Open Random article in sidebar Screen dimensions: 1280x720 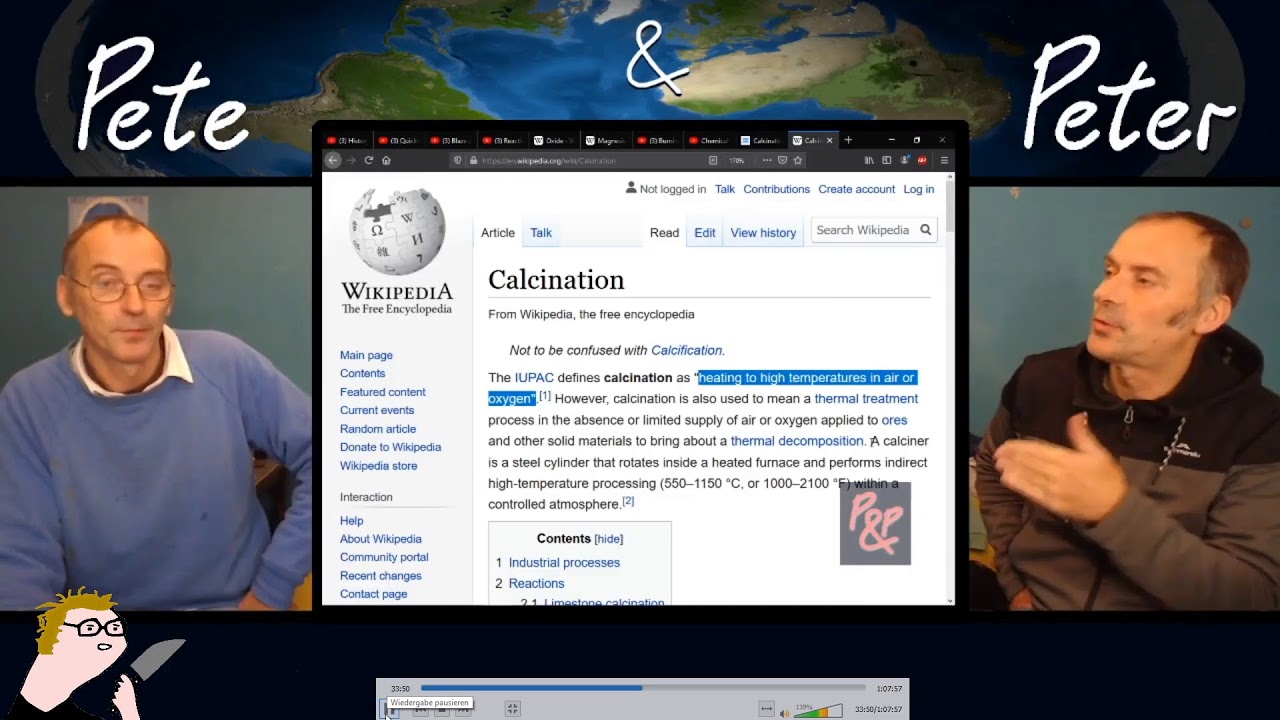378,429
